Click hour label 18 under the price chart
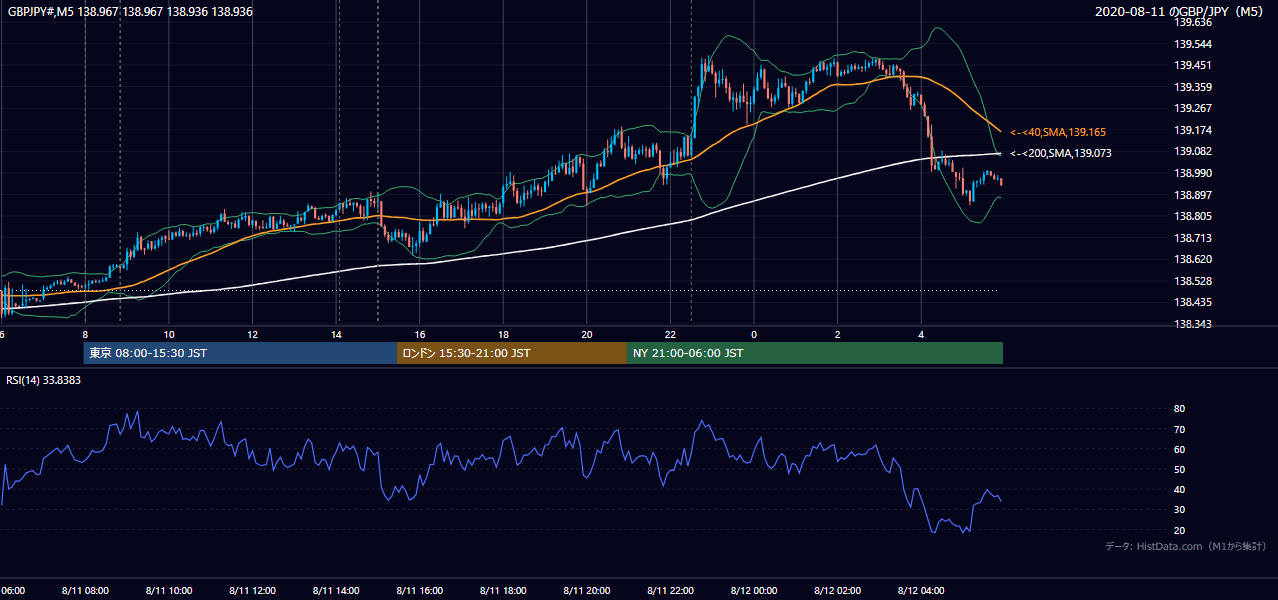 (503, 335)
